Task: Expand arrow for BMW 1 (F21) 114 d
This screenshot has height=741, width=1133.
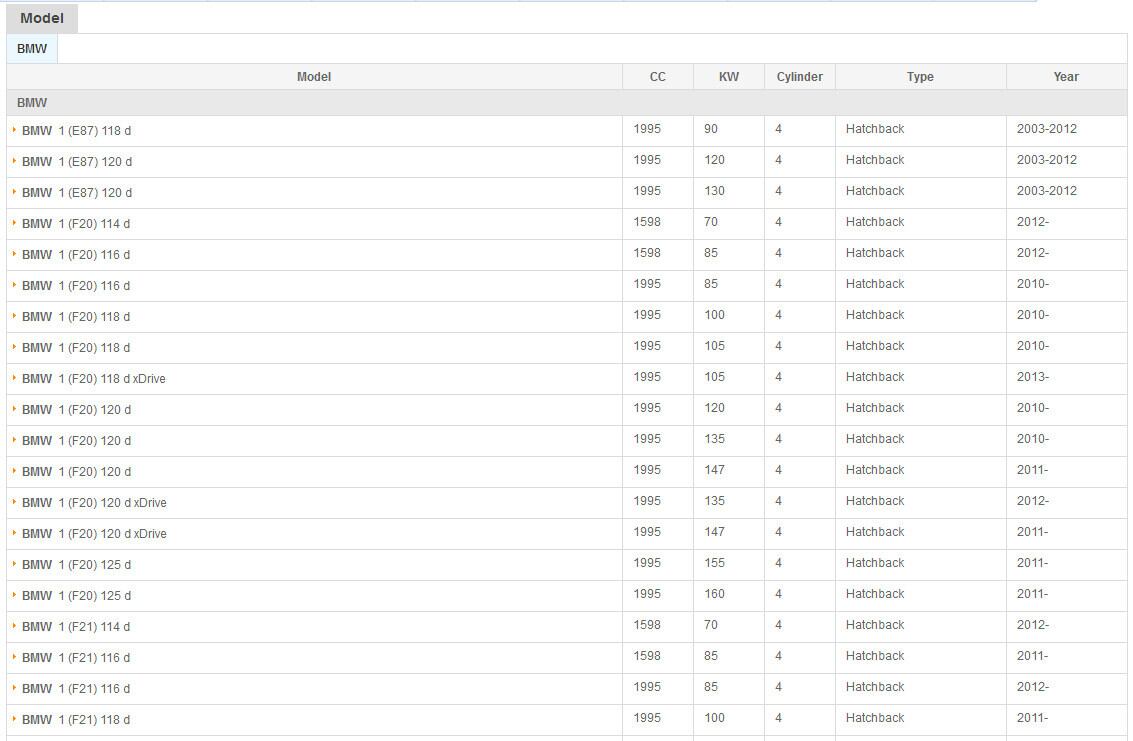Action: coord(14,626)
